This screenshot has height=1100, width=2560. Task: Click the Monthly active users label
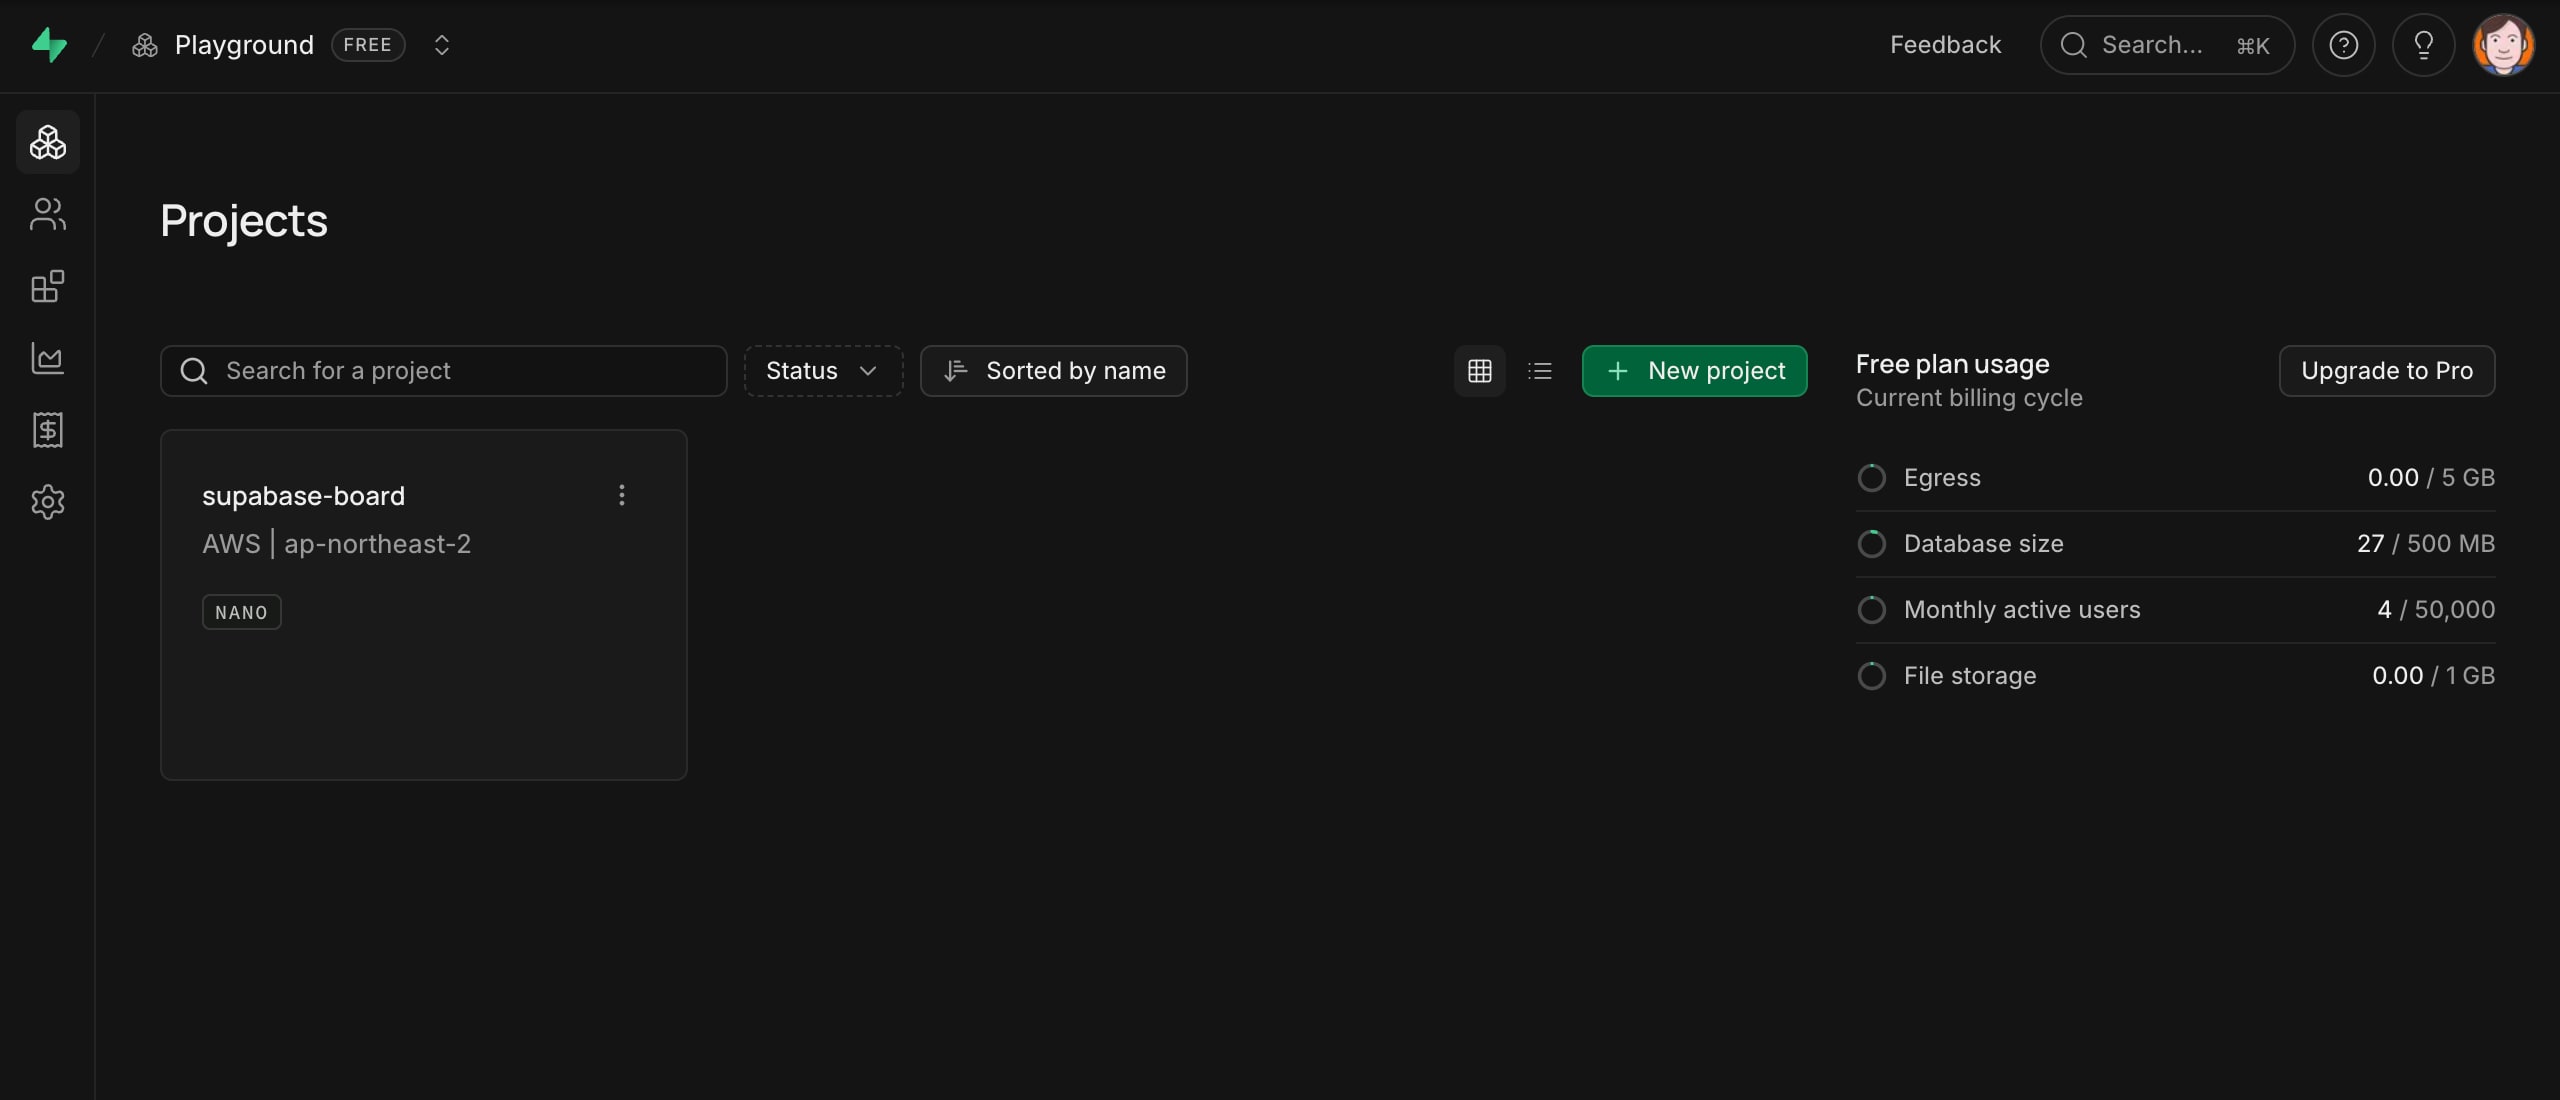pos(2022,610)
